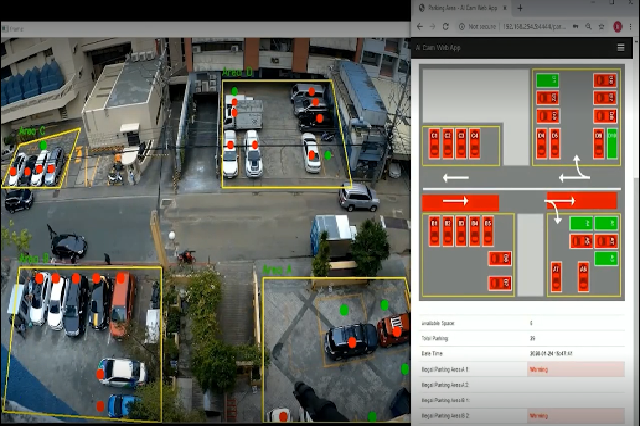Open the zoom magnifier icon in address bar

pos(588,27)
